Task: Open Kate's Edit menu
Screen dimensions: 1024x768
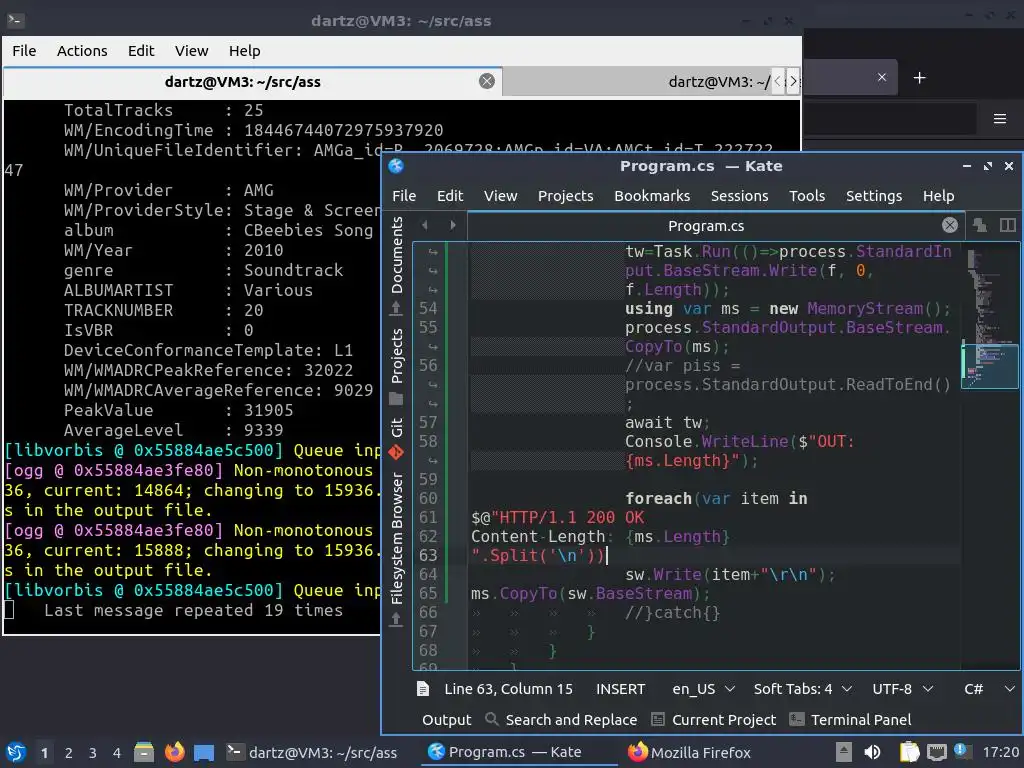Action: pos(450,196)
